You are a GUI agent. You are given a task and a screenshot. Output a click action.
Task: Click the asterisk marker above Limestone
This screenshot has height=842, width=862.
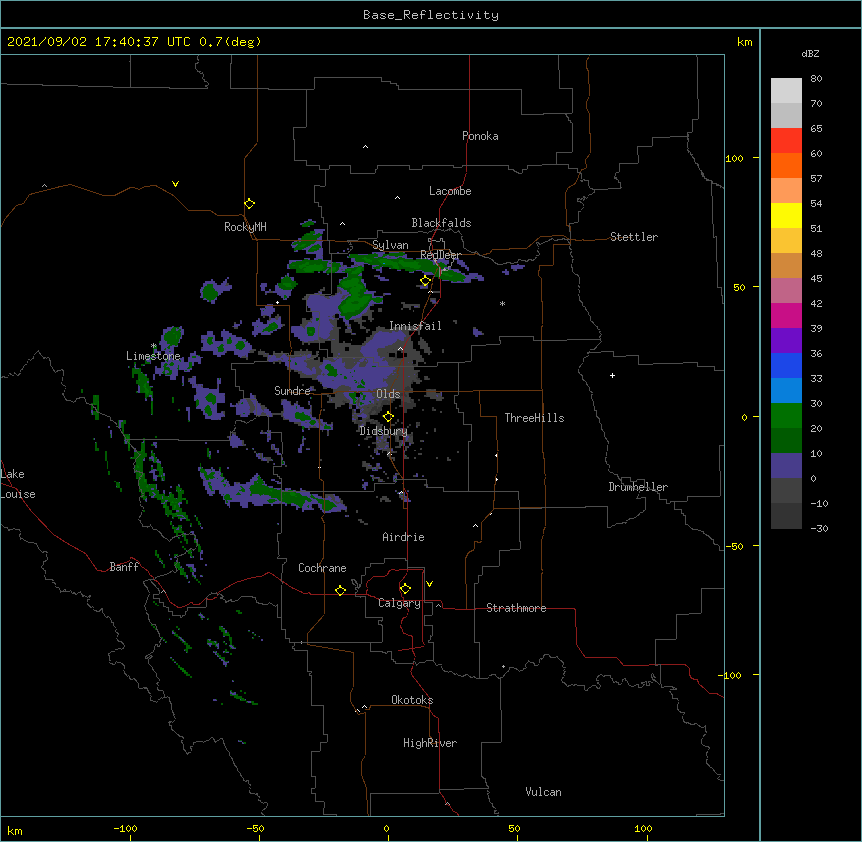pos(153,346)
